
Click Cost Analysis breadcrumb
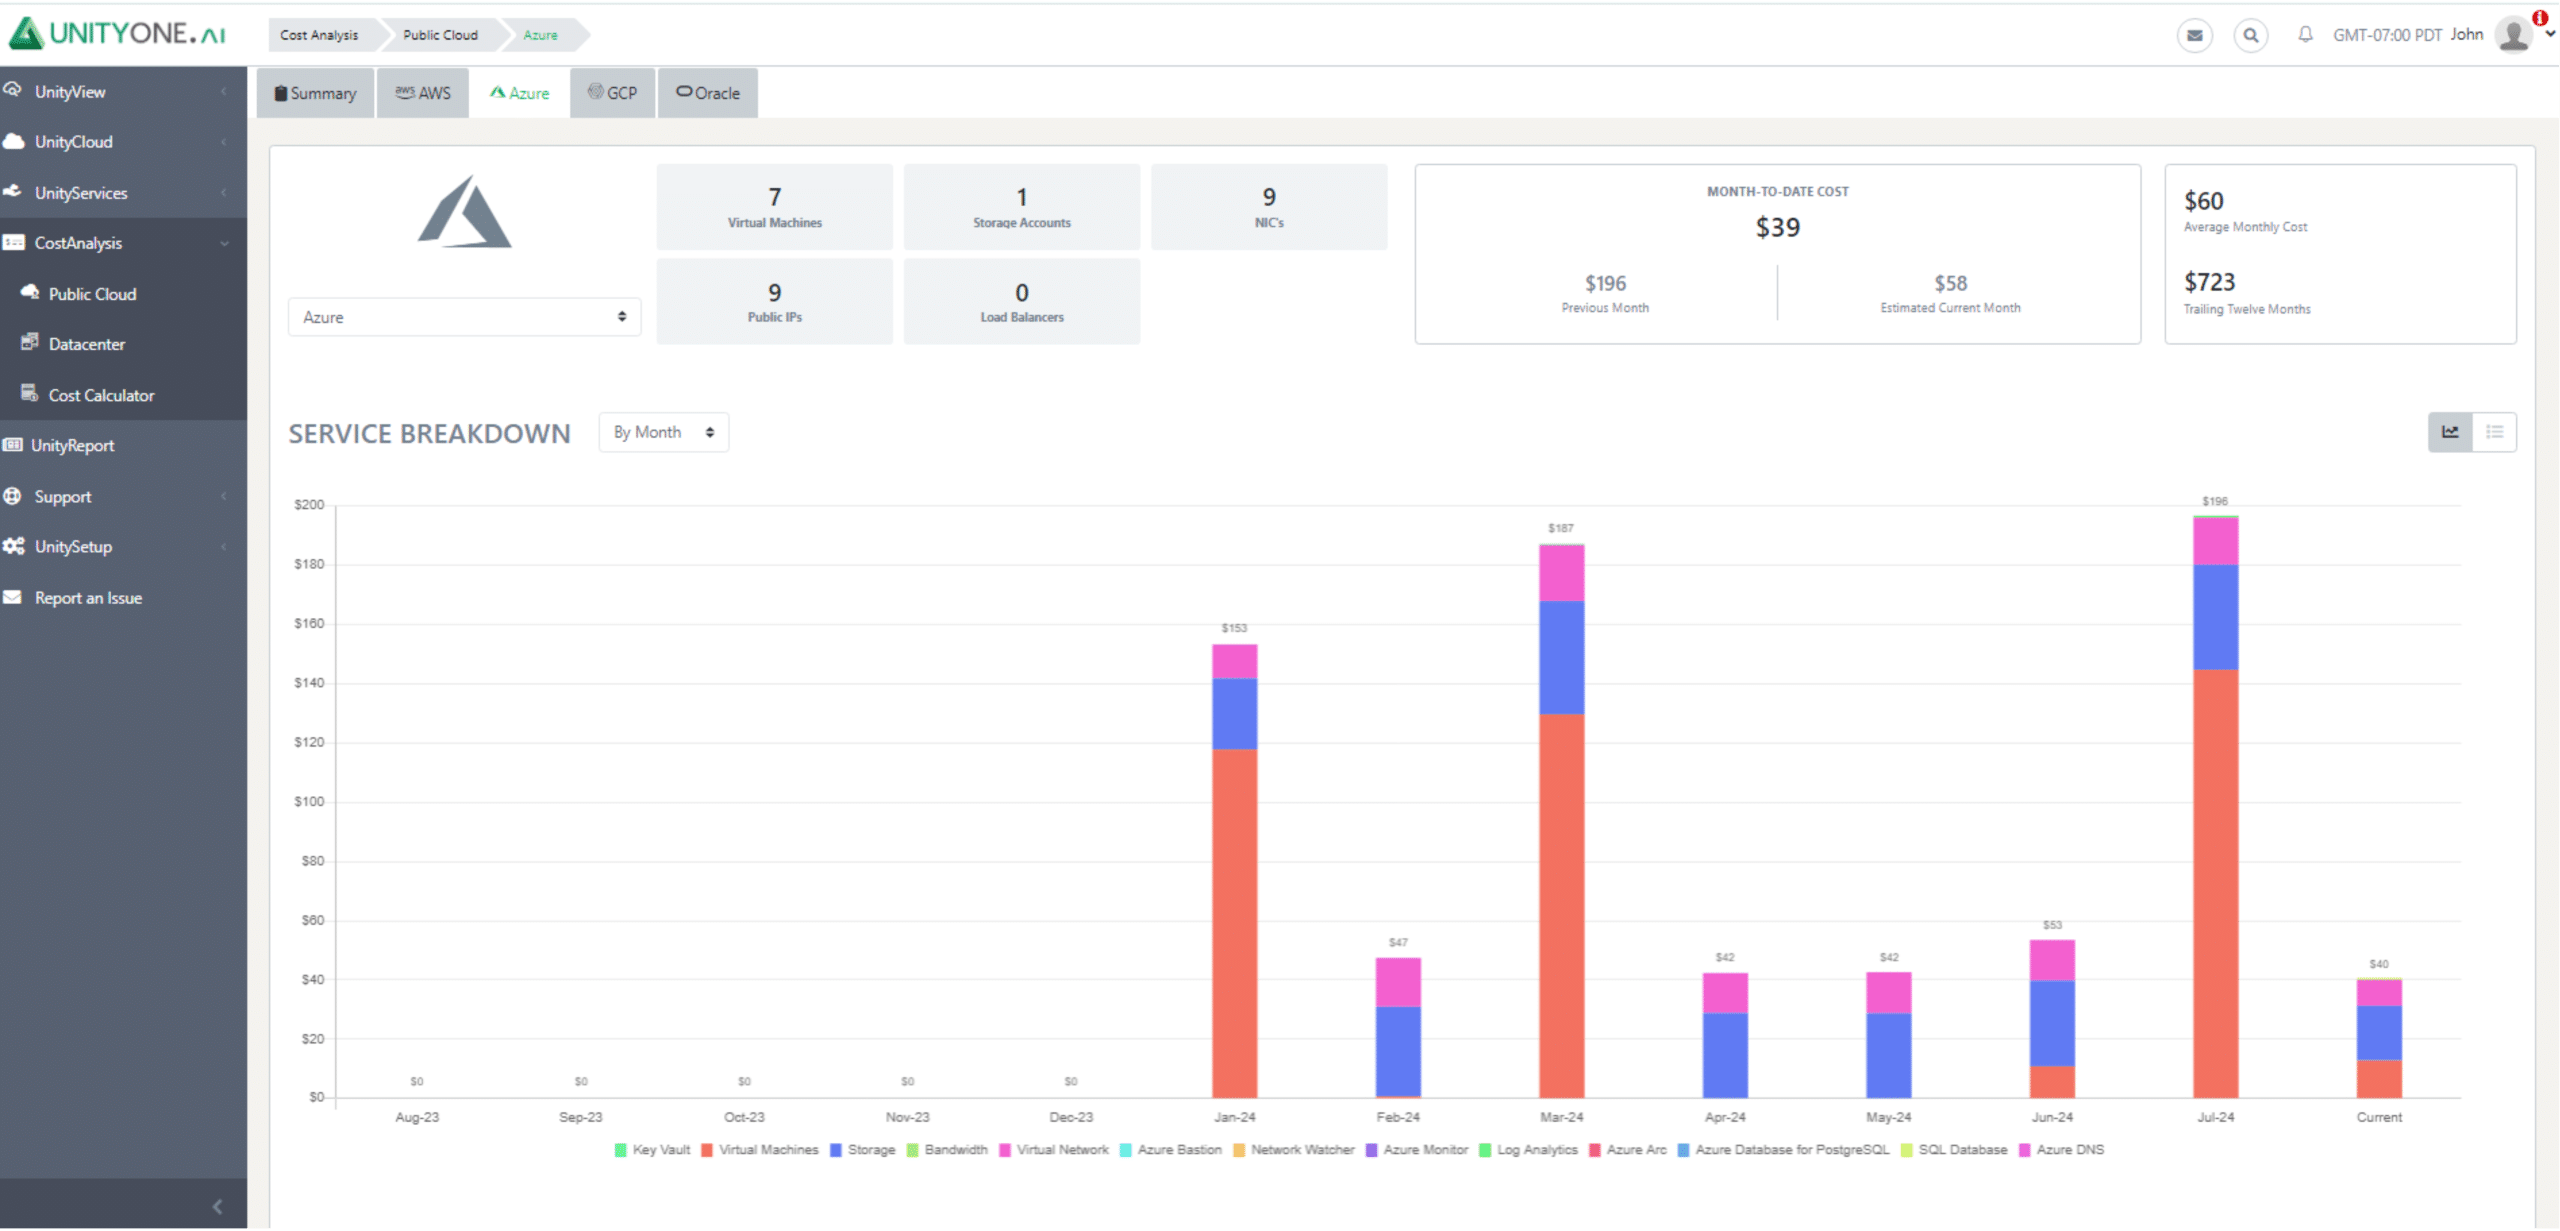(319, 35)
